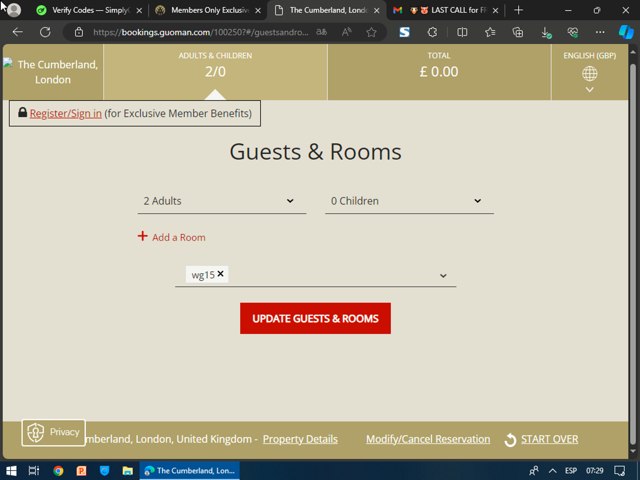The image size is (640, 480).
Task: Open the Privacy settings button
Action: coord(53,432)
